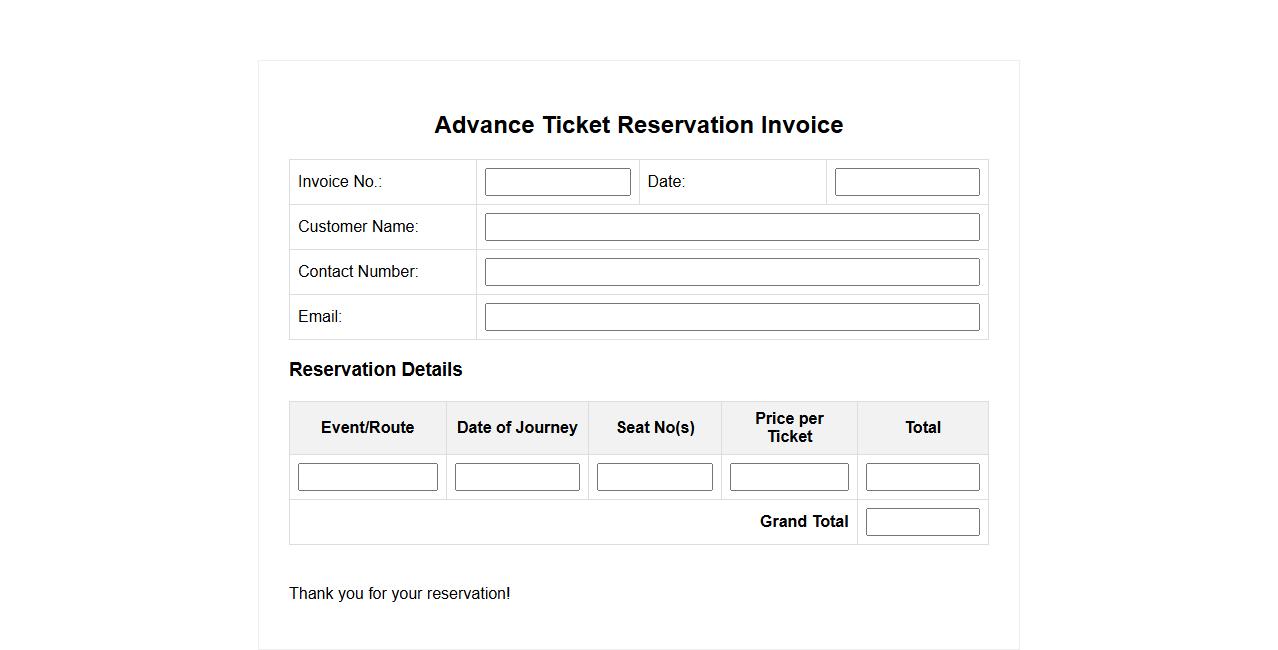Click the Event/Route column header
1278x650 pixels.
(367, 428)
